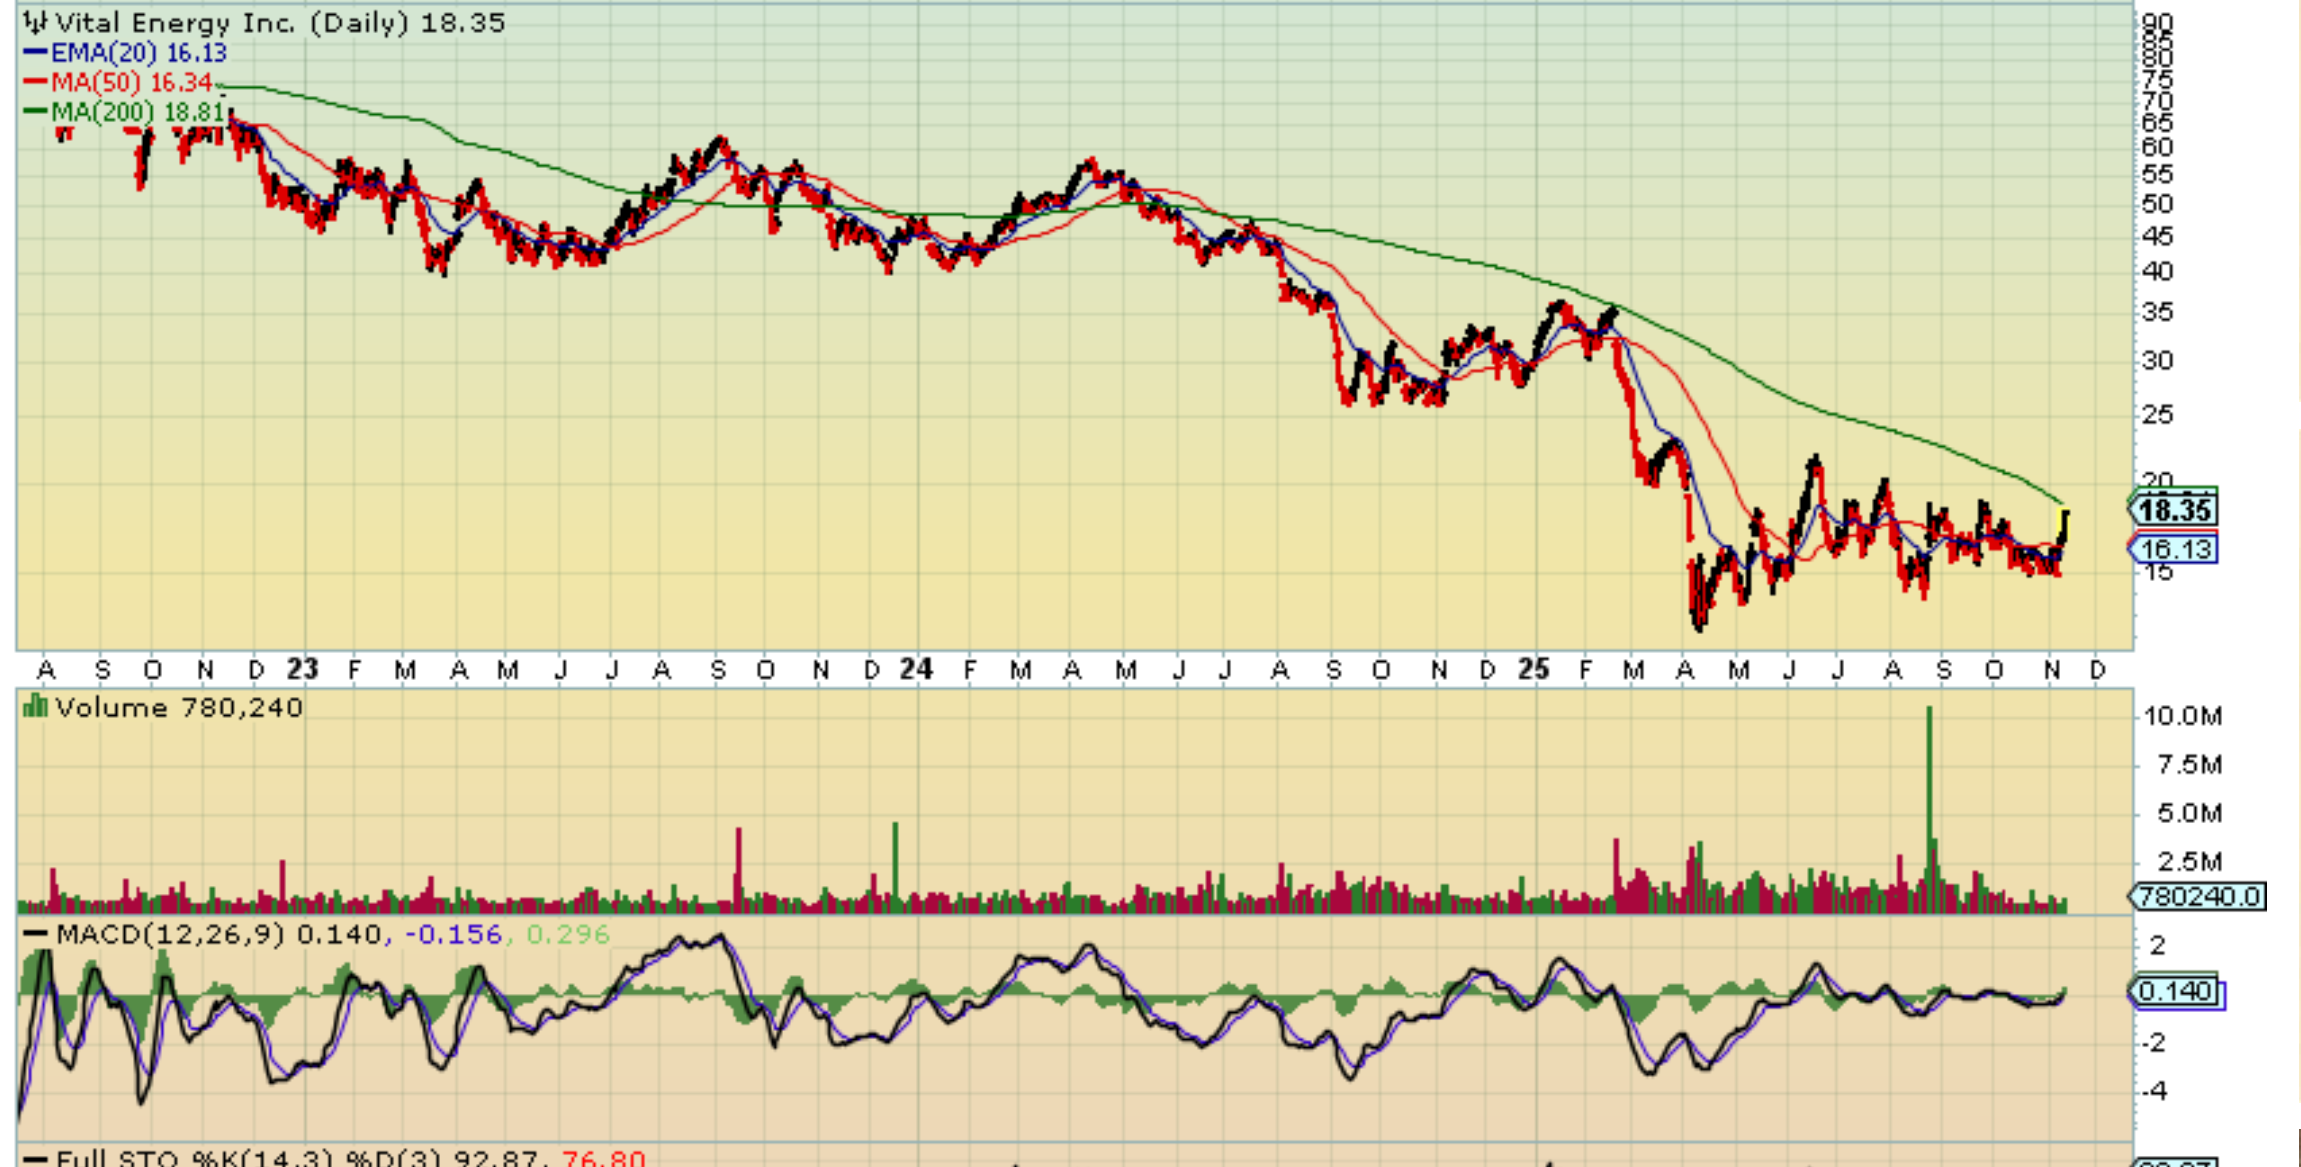This screenshot has height=1167, width=2301.
Task: Click the green MA(200) legend line marker
Action: (35, 111)
